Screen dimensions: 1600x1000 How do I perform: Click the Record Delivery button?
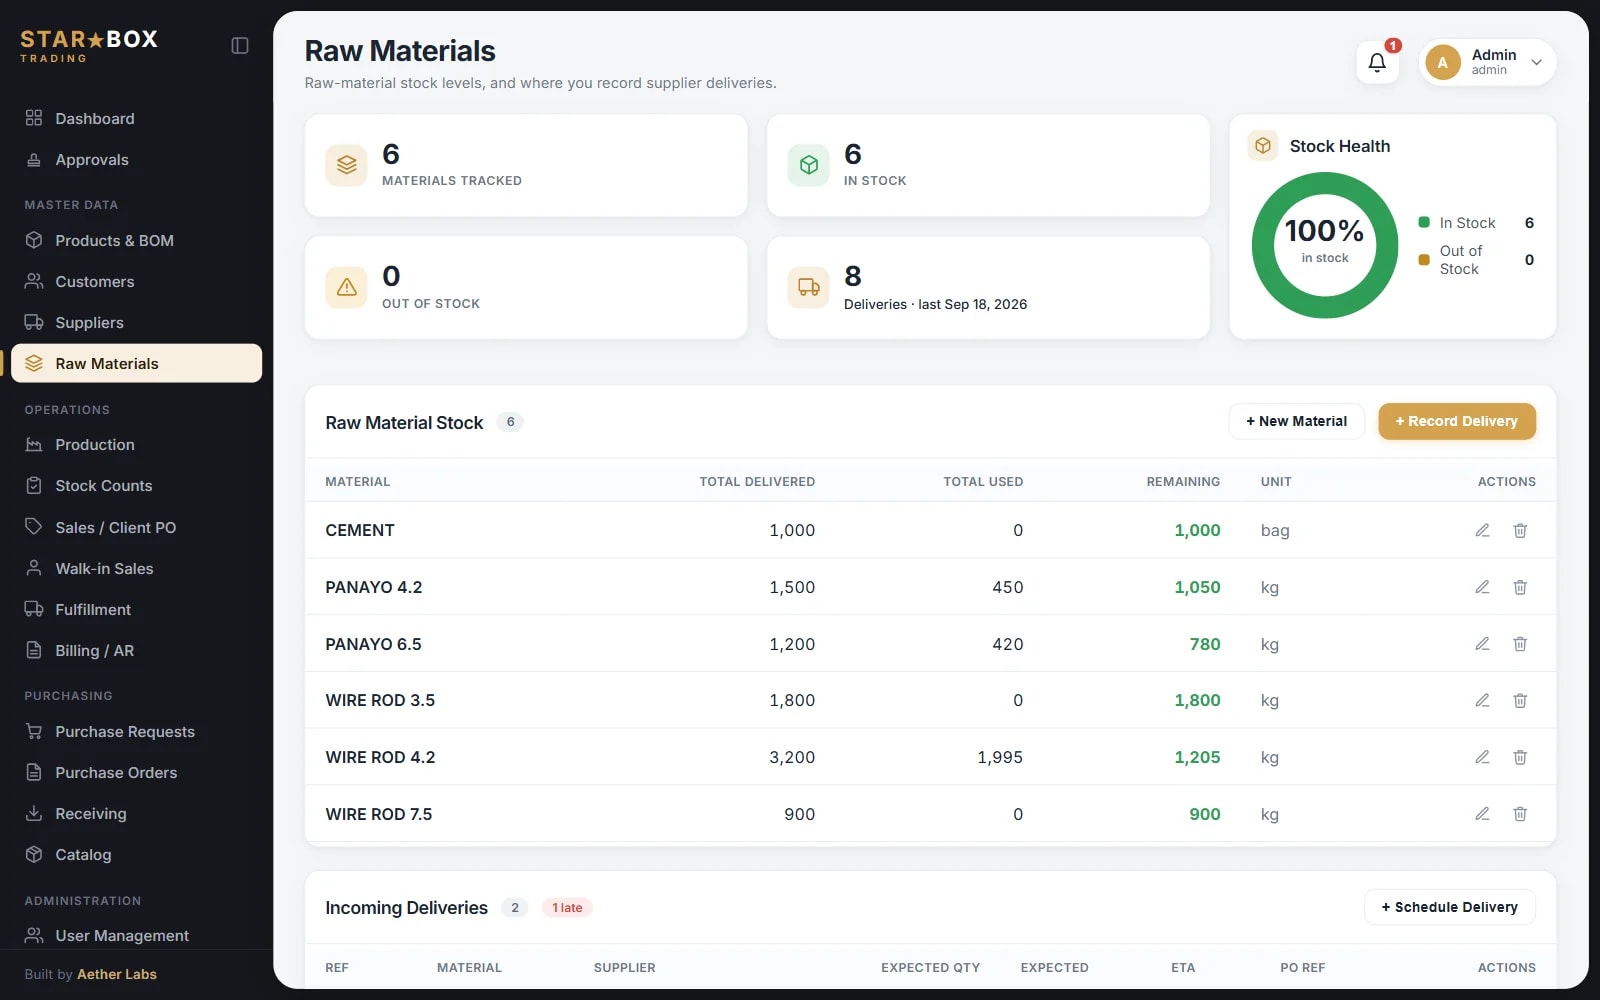1457,421
